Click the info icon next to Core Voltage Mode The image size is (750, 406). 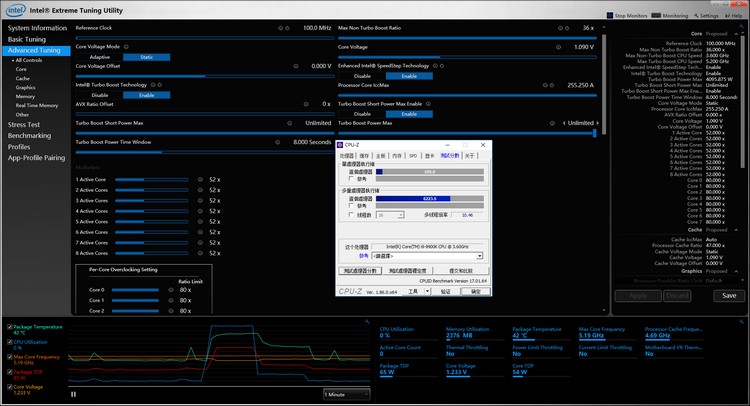(x=126, y=47)
